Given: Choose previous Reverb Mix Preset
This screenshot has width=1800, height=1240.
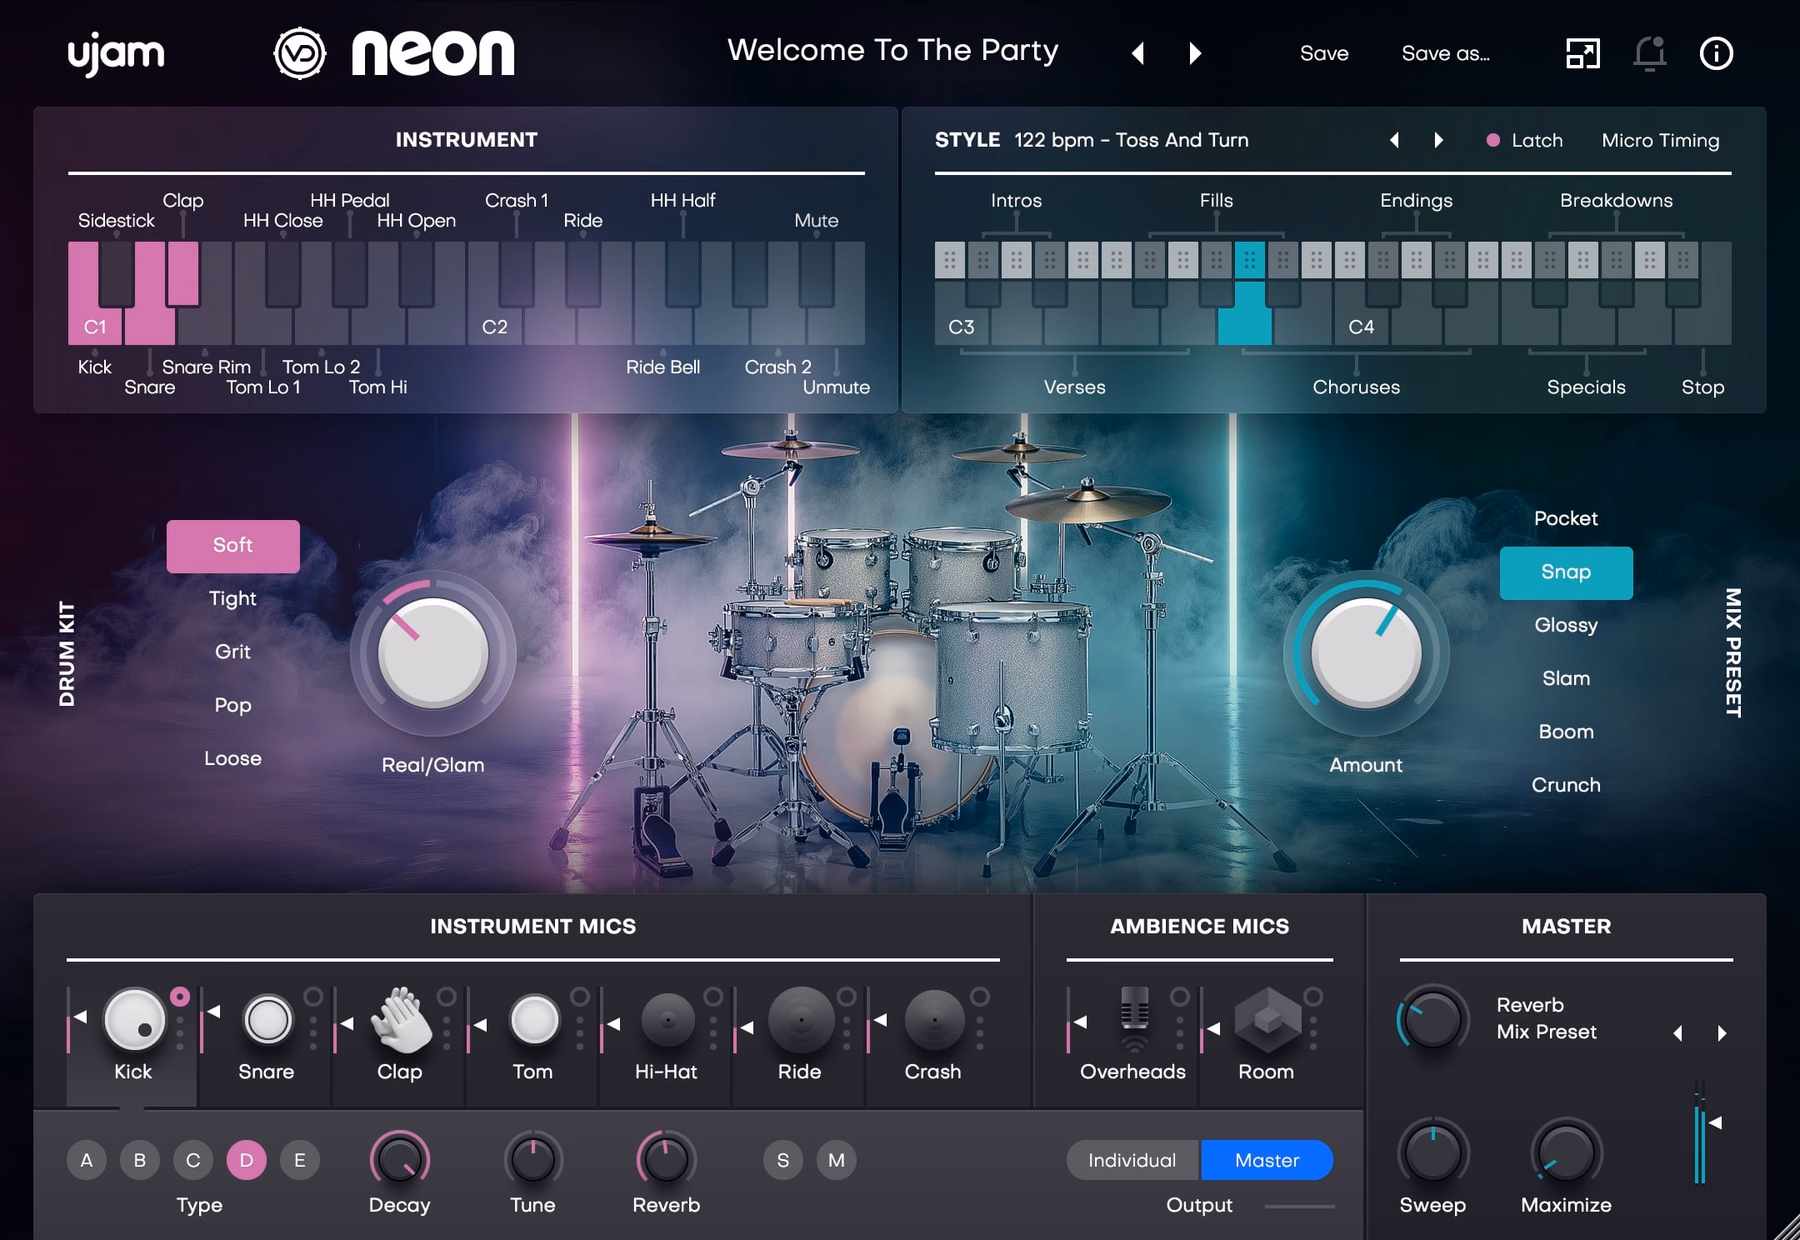Looking at the screenshot, I should pyautogui.click(x=1678, y=1033).
